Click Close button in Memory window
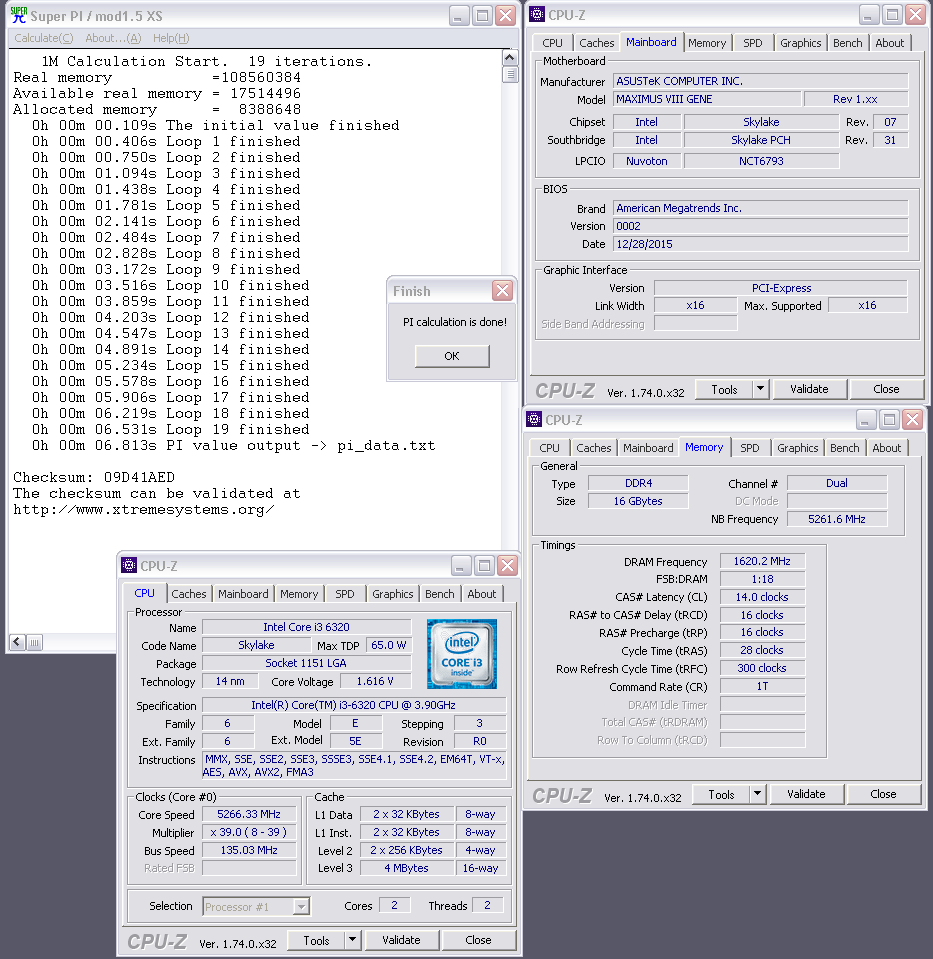Screen dimensions: 933x959 click(x=883, y=794)
